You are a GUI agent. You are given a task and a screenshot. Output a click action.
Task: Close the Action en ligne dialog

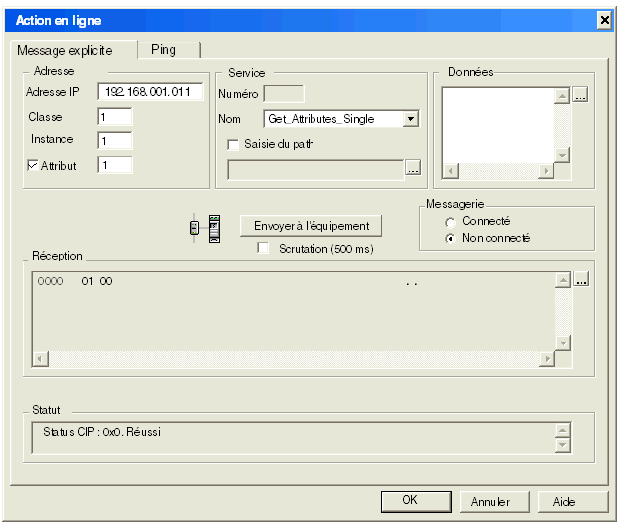tap(604, 20)
